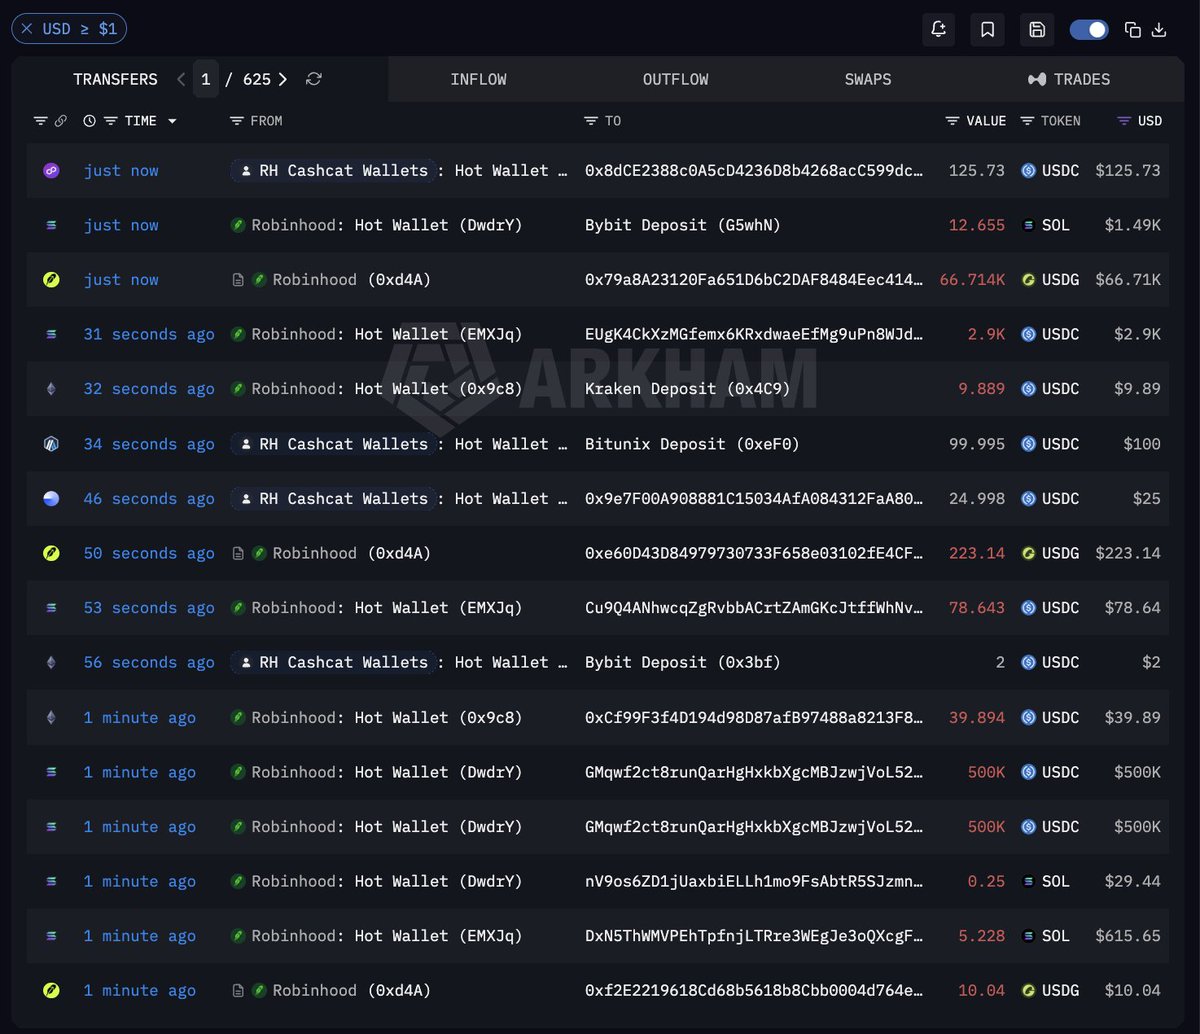Click USDG token in the $10.04 row
Image resolution: width=1200 pixels, height=1034 pixels.
(1049, 990)
